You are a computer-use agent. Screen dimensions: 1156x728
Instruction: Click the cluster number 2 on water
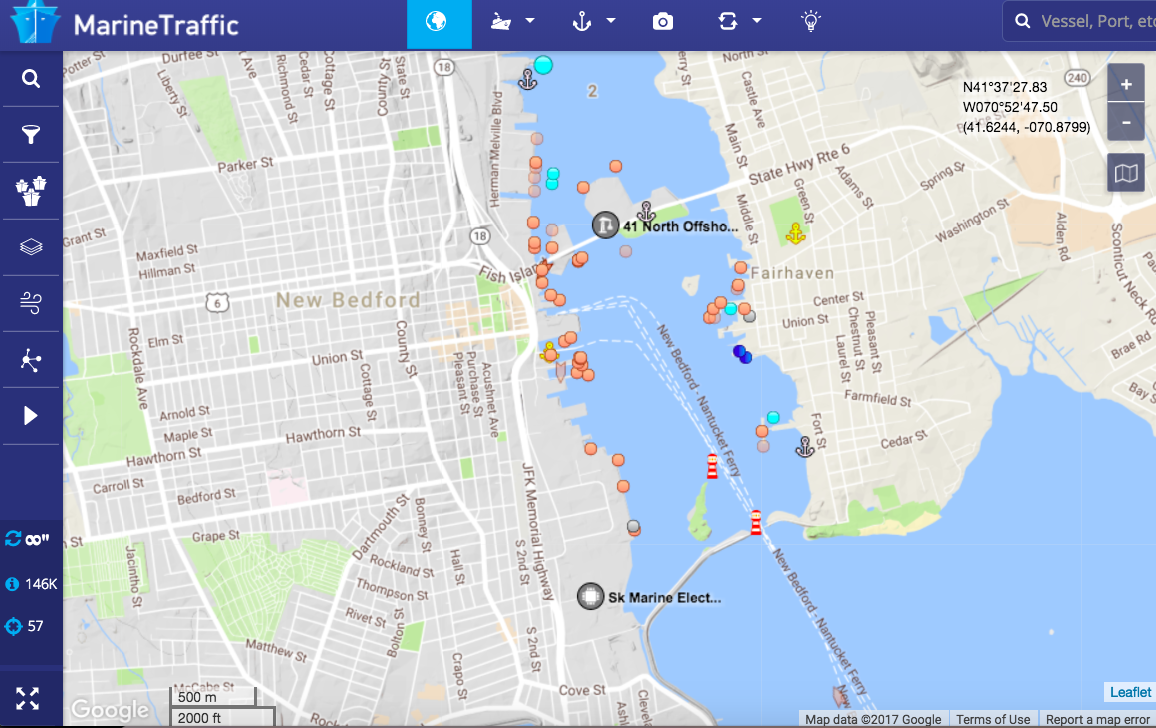(x=592, y=91)
